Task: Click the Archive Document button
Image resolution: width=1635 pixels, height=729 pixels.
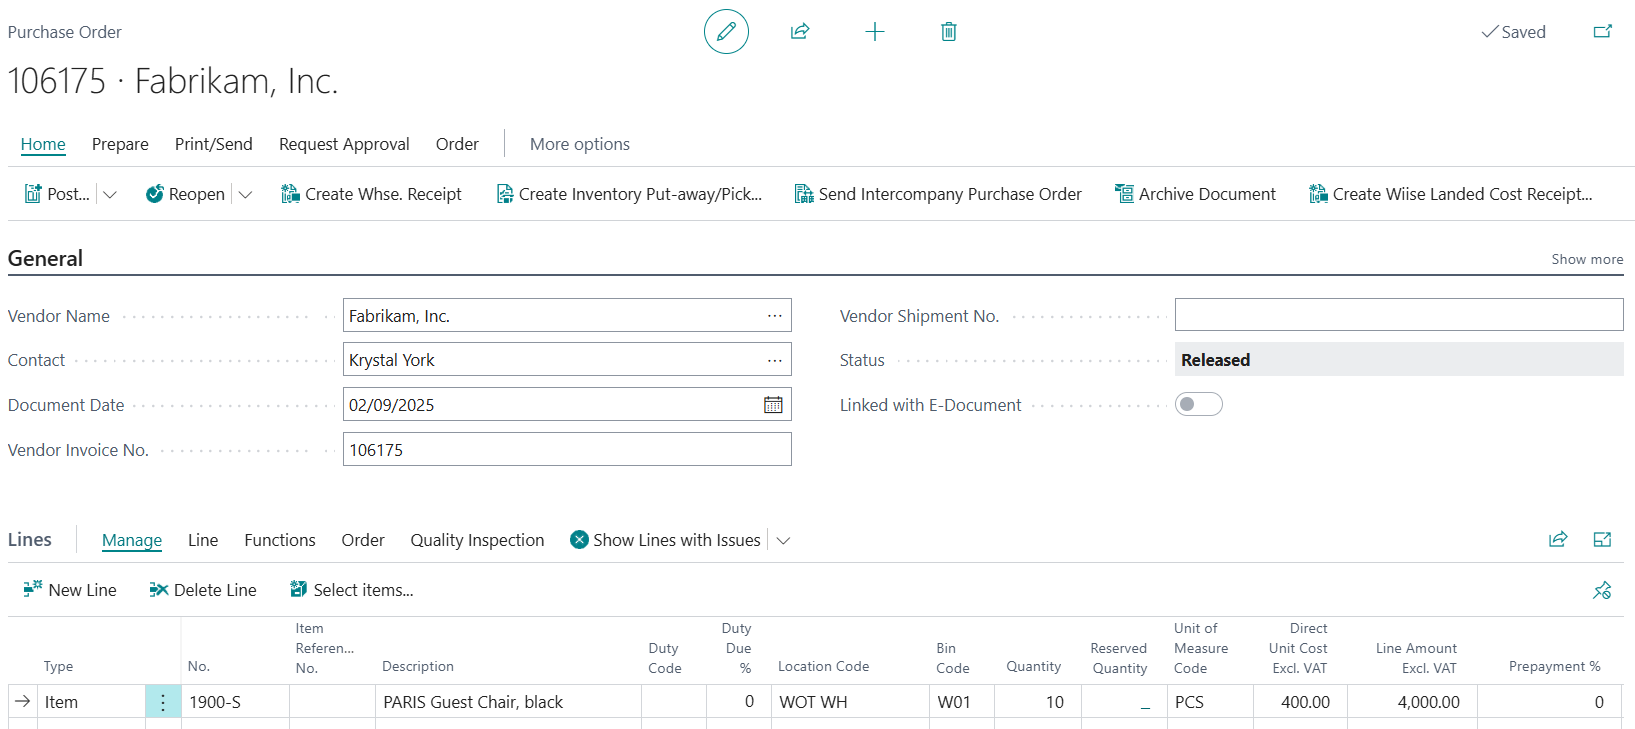Action: [x=1195, y=194]
